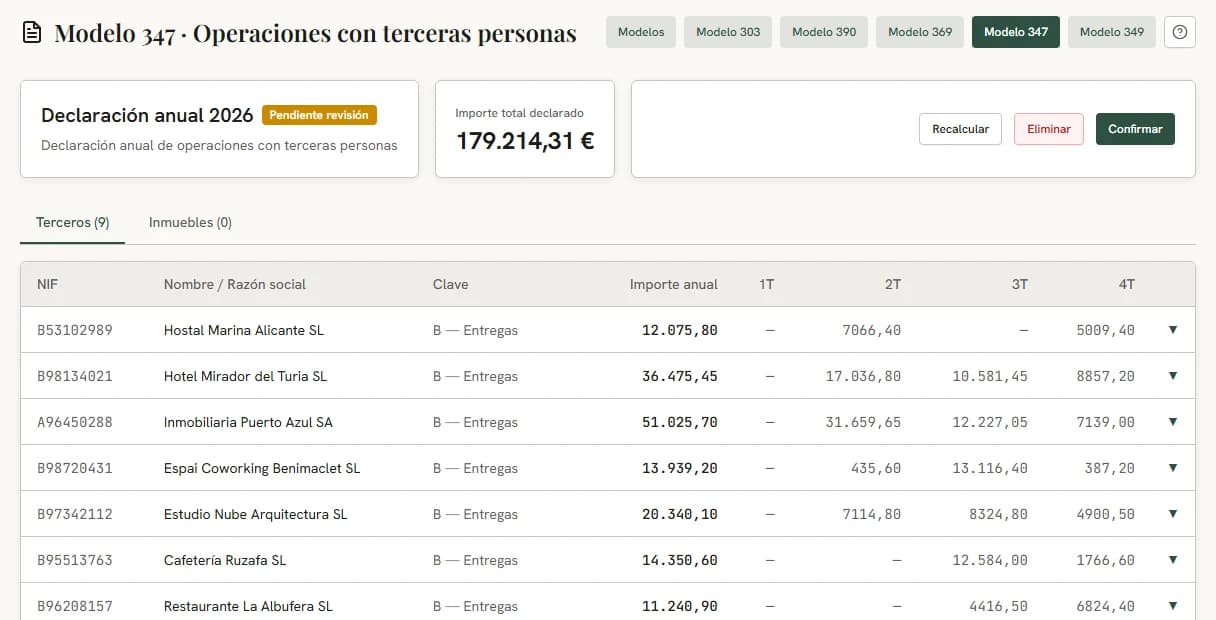Image resolution: width=1216 pixels, height=620 pixels.
Task: Click the Pendiente revisión status badge
Action: (319, 115)
